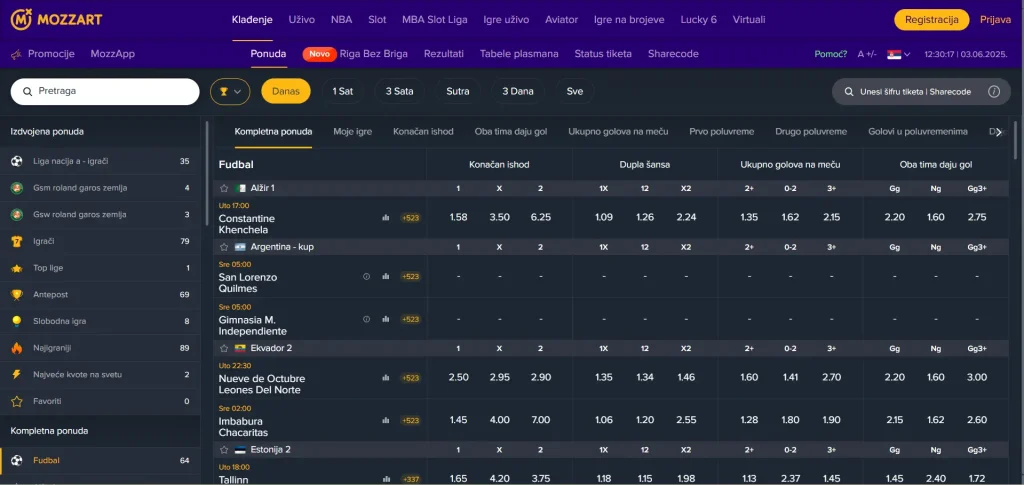1024x485 pixels.
Task: Expand +523 markets for San Lorenzo Quilmes
Action: (410, 277)
